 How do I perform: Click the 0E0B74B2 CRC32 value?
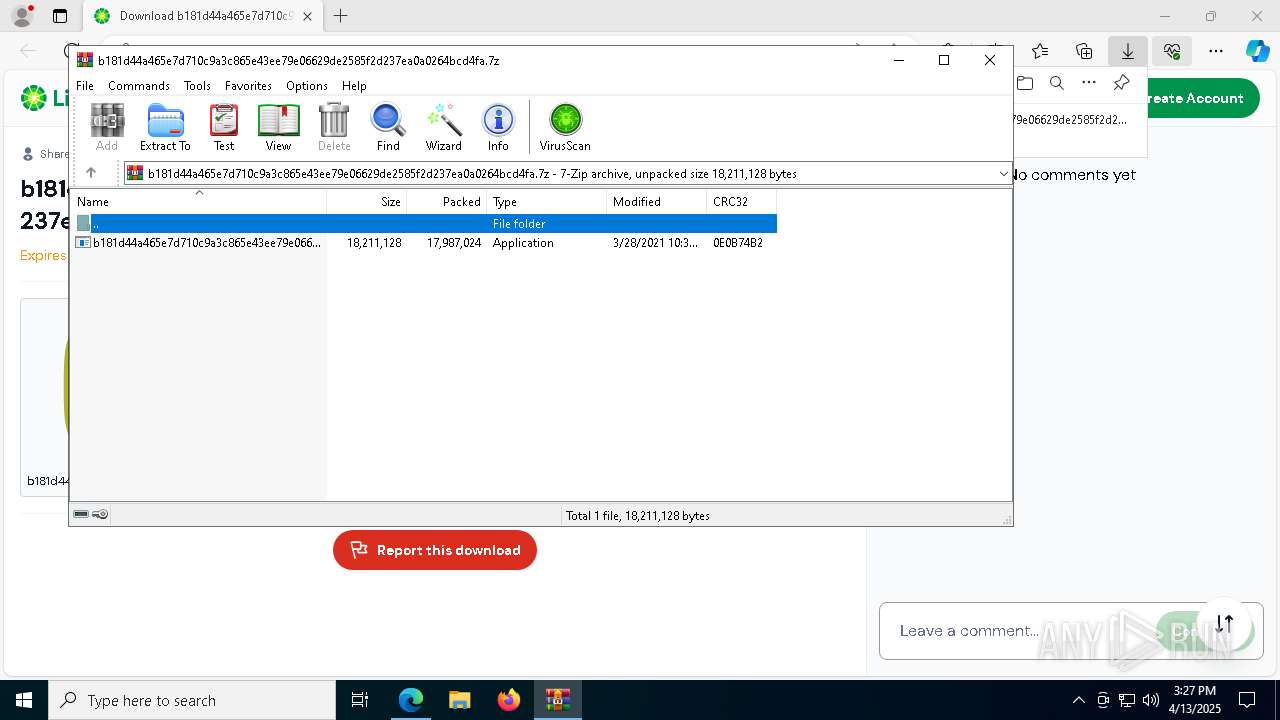click(738, 243)
